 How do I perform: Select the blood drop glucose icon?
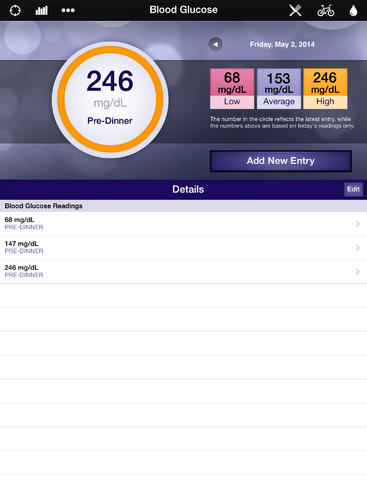pos(353,10)
